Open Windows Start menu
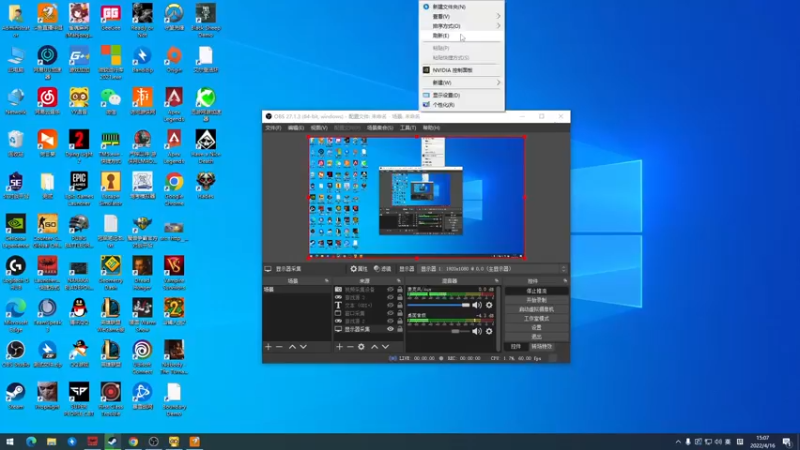This screenshot has height=450, width=800. [10, 442]
